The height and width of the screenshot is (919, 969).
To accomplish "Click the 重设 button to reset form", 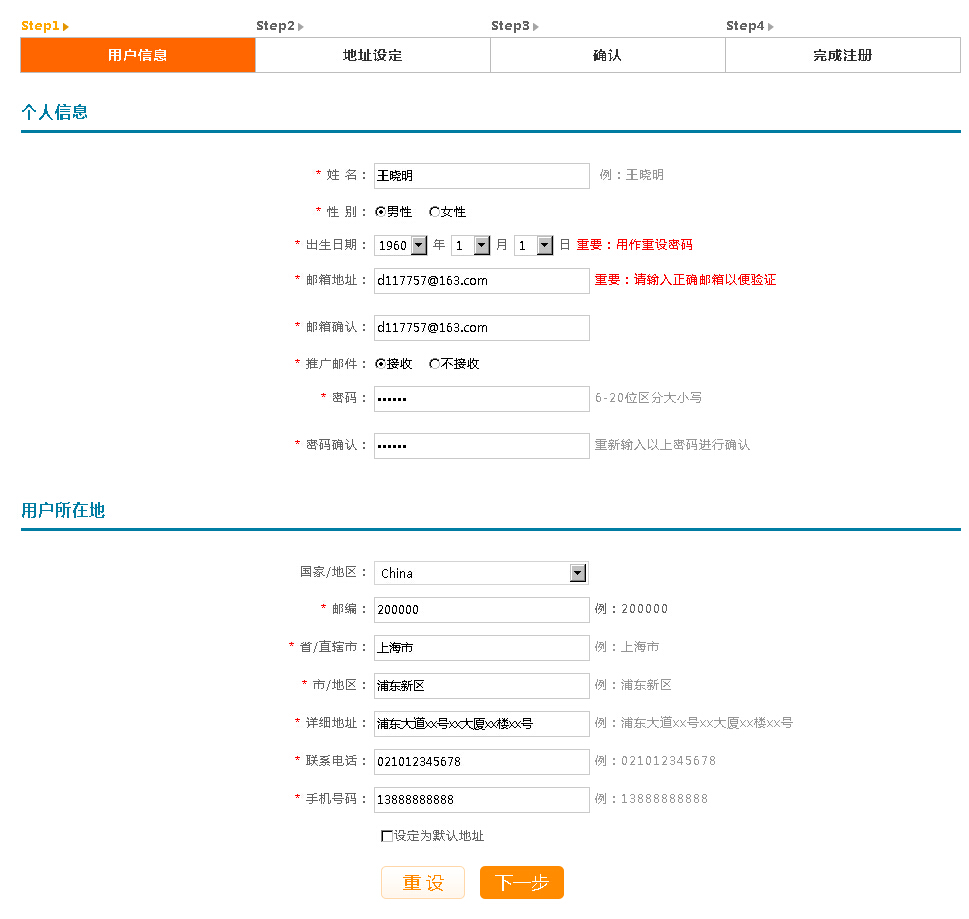I will [x=422, y=883].
